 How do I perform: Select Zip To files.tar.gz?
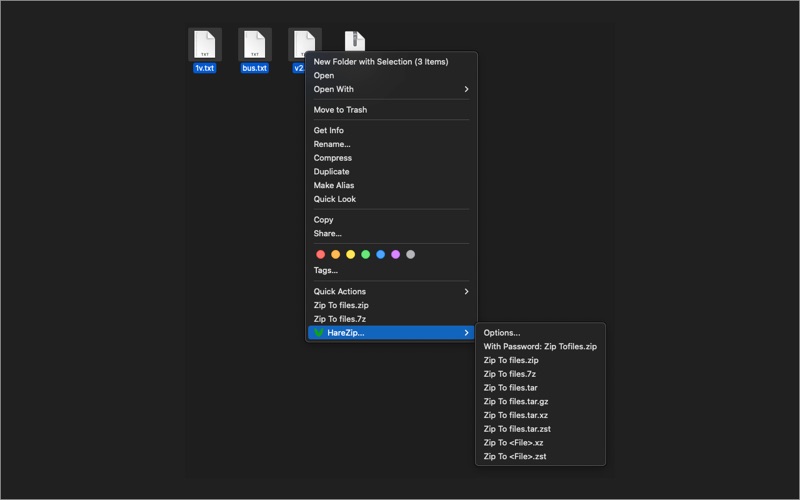[540, 402]
